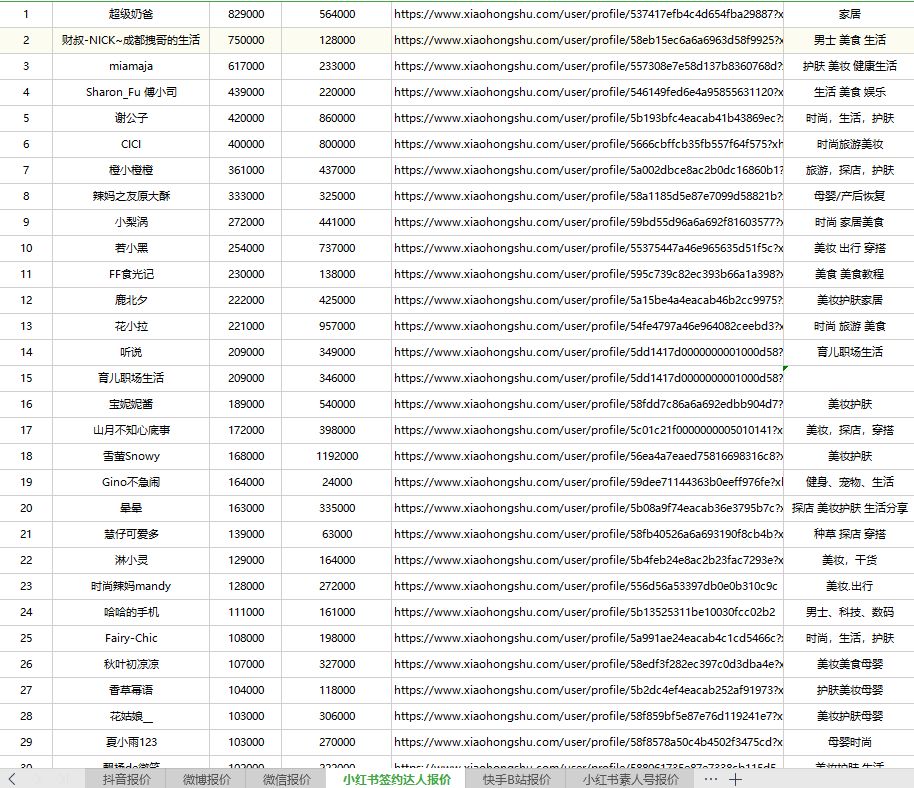Select the cell containing 超级奶爸
This screenshot has width=914, height=788.
(x=129, y=14)
